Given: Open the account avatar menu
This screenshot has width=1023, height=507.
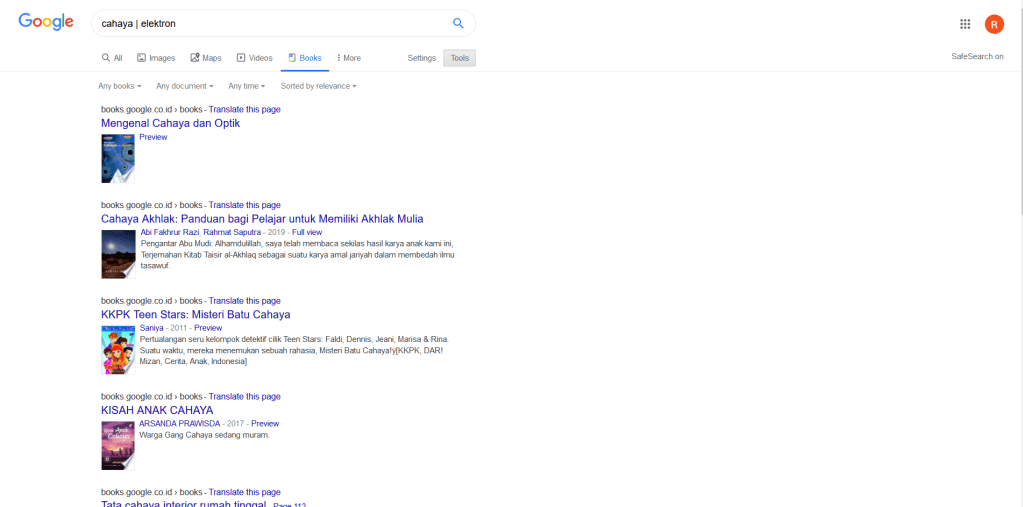Looking at the screenshot, I should [x=993, y=24].
